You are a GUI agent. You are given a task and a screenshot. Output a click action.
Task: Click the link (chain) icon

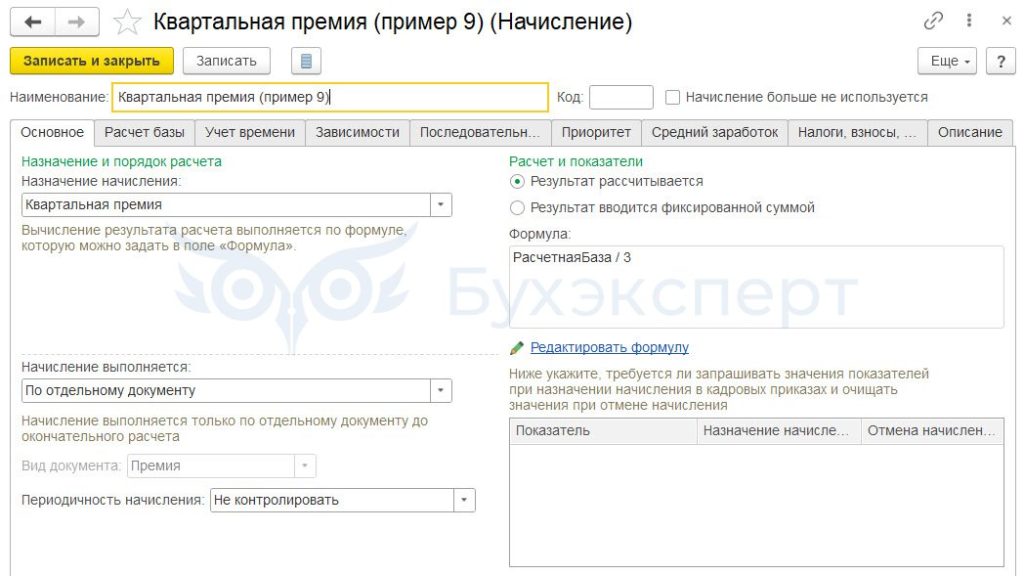pos(934,21)
